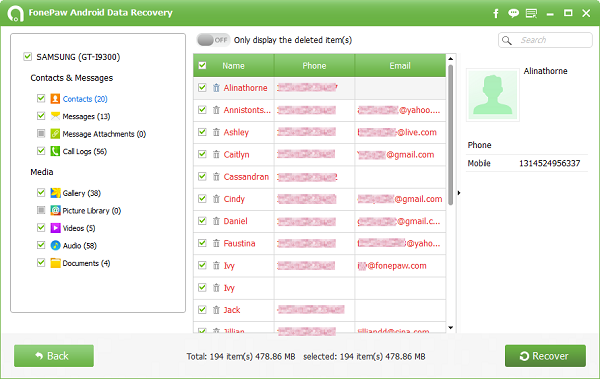Uncheck the Gallery (38) checkbox

[x=41, y=193]
